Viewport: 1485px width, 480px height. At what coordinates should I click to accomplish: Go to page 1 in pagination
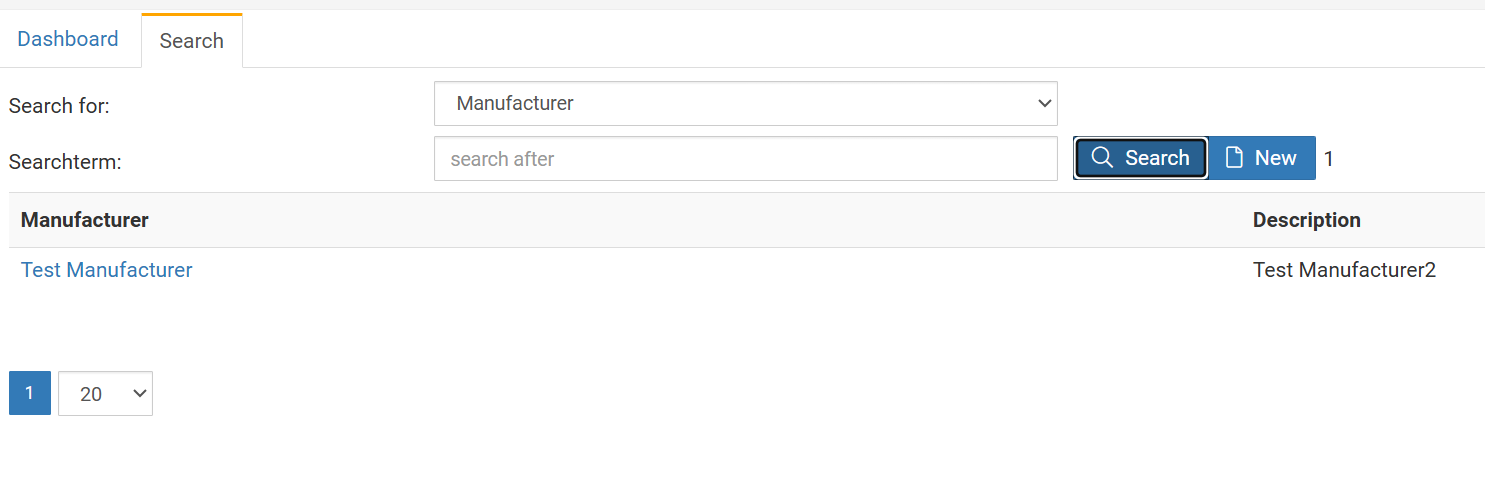click(30, 393)
